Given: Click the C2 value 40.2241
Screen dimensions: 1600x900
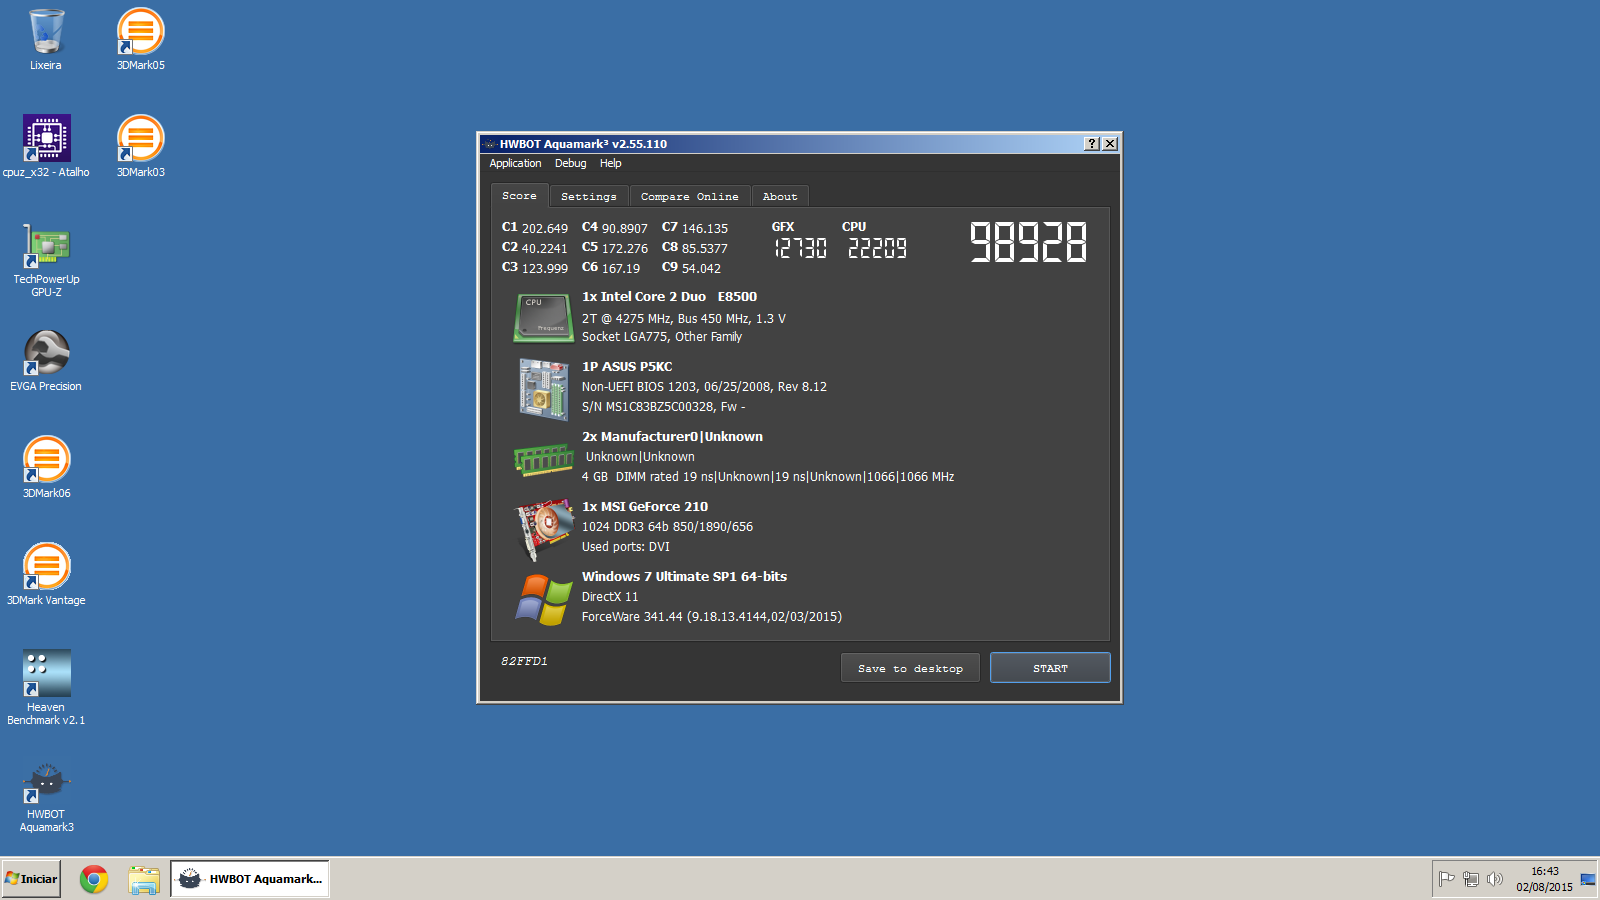Looking at the screenshot, I should click(x=545, y=248).
